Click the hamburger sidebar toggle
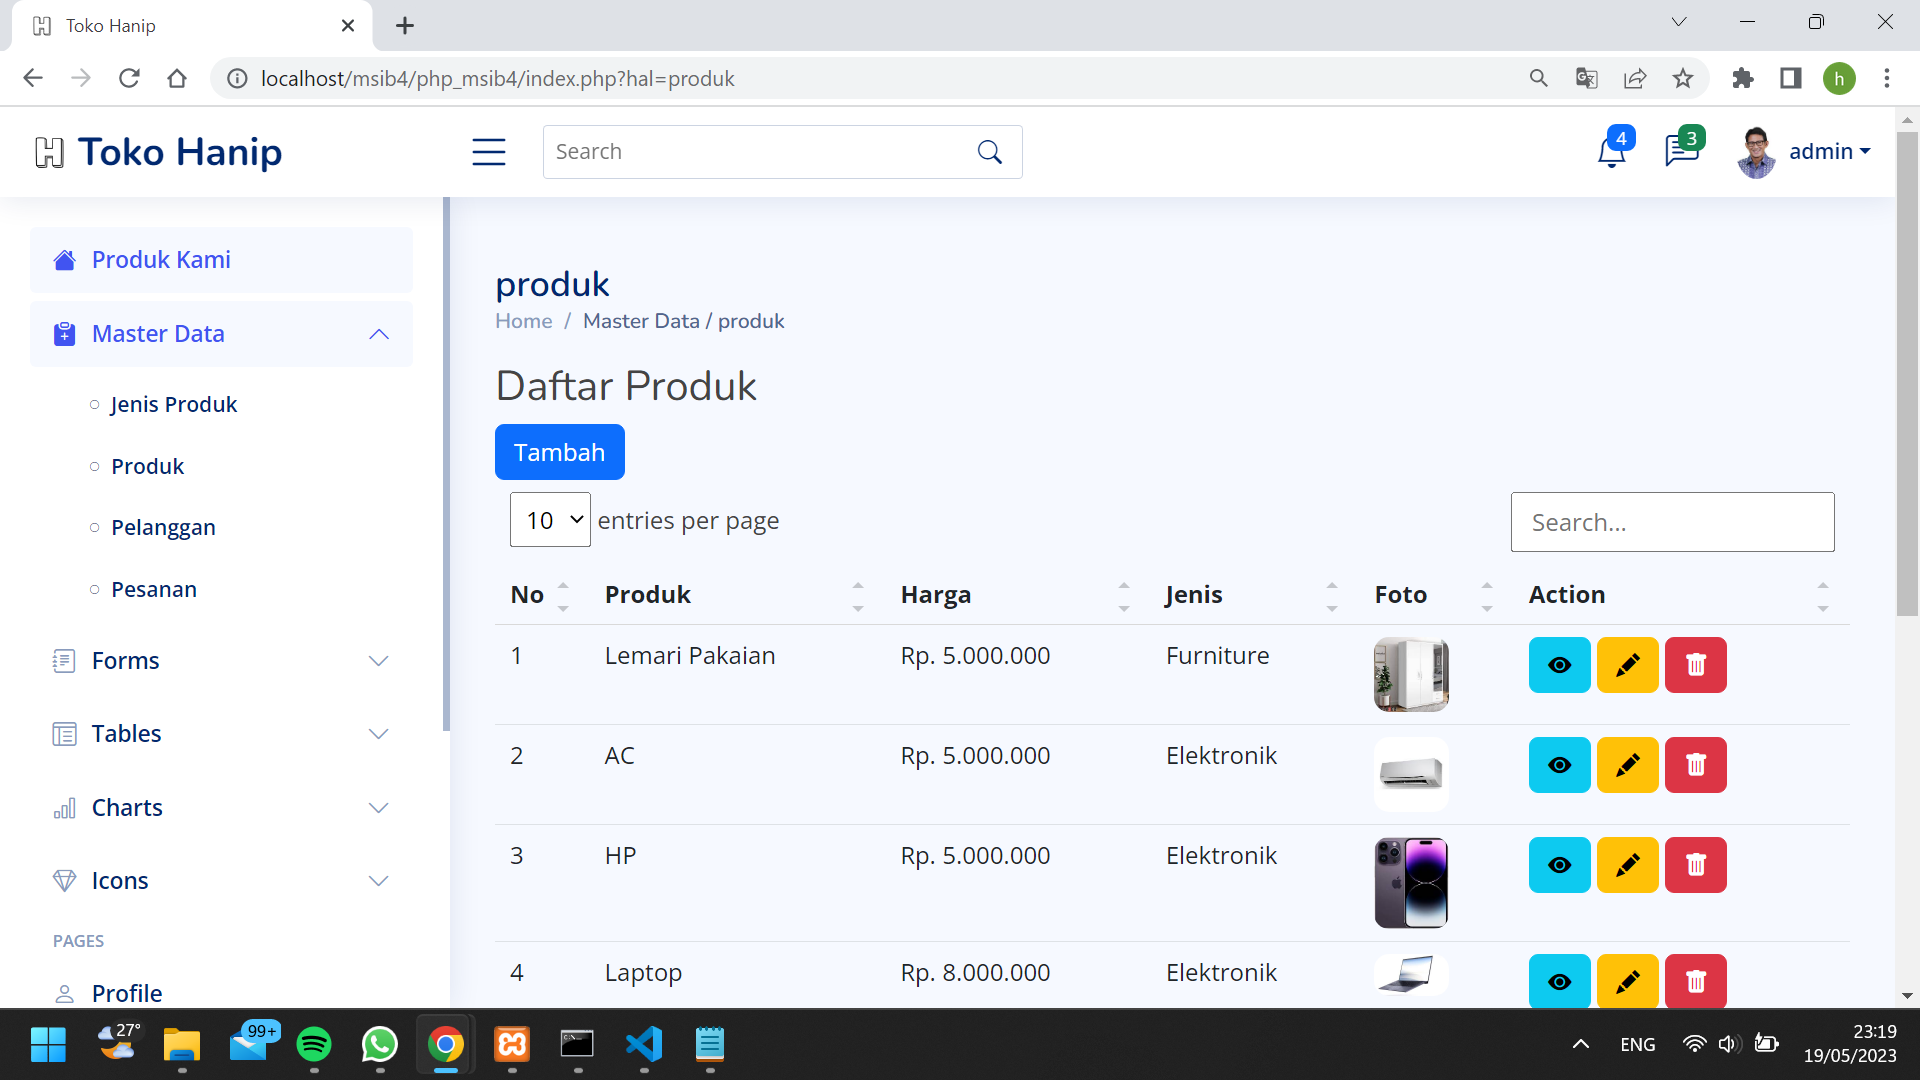 488,152
